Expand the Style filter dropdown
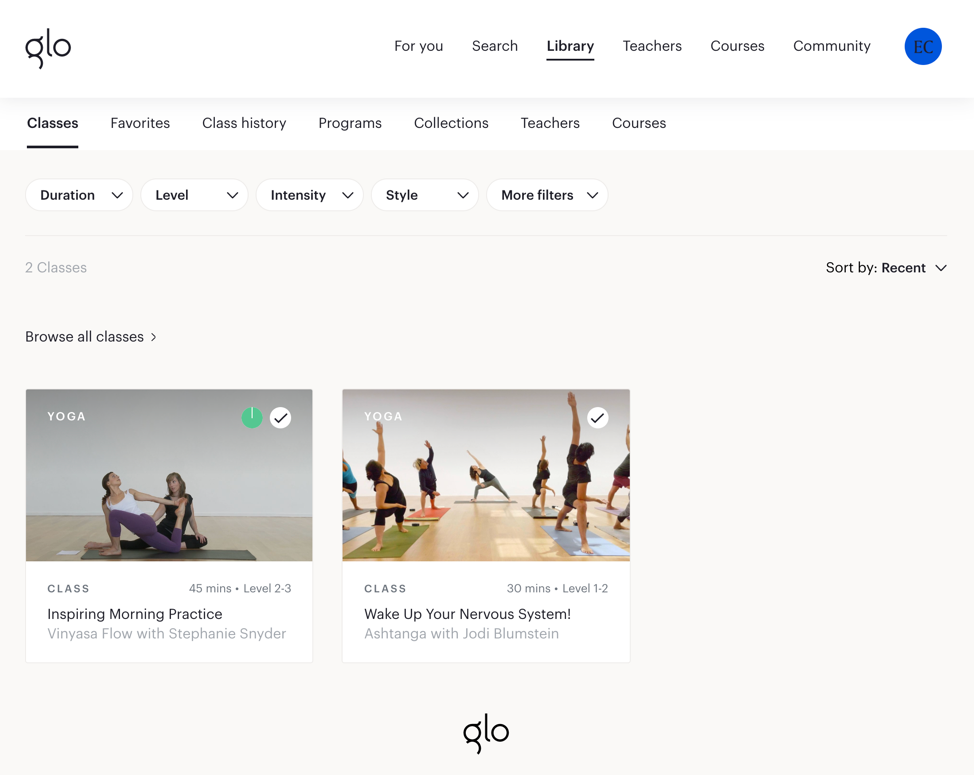974x775 pixels. 425,195
